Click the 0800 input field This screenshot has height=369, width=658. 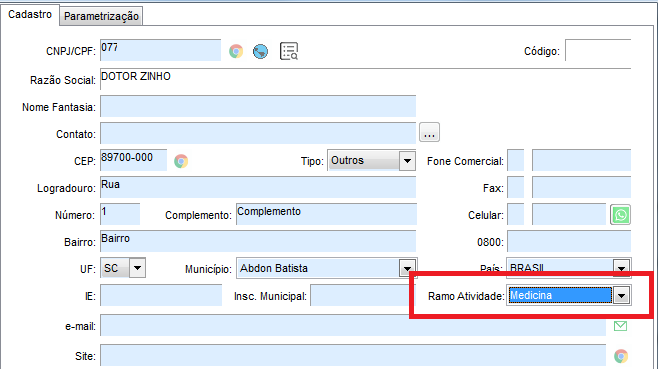click(569, 241)
